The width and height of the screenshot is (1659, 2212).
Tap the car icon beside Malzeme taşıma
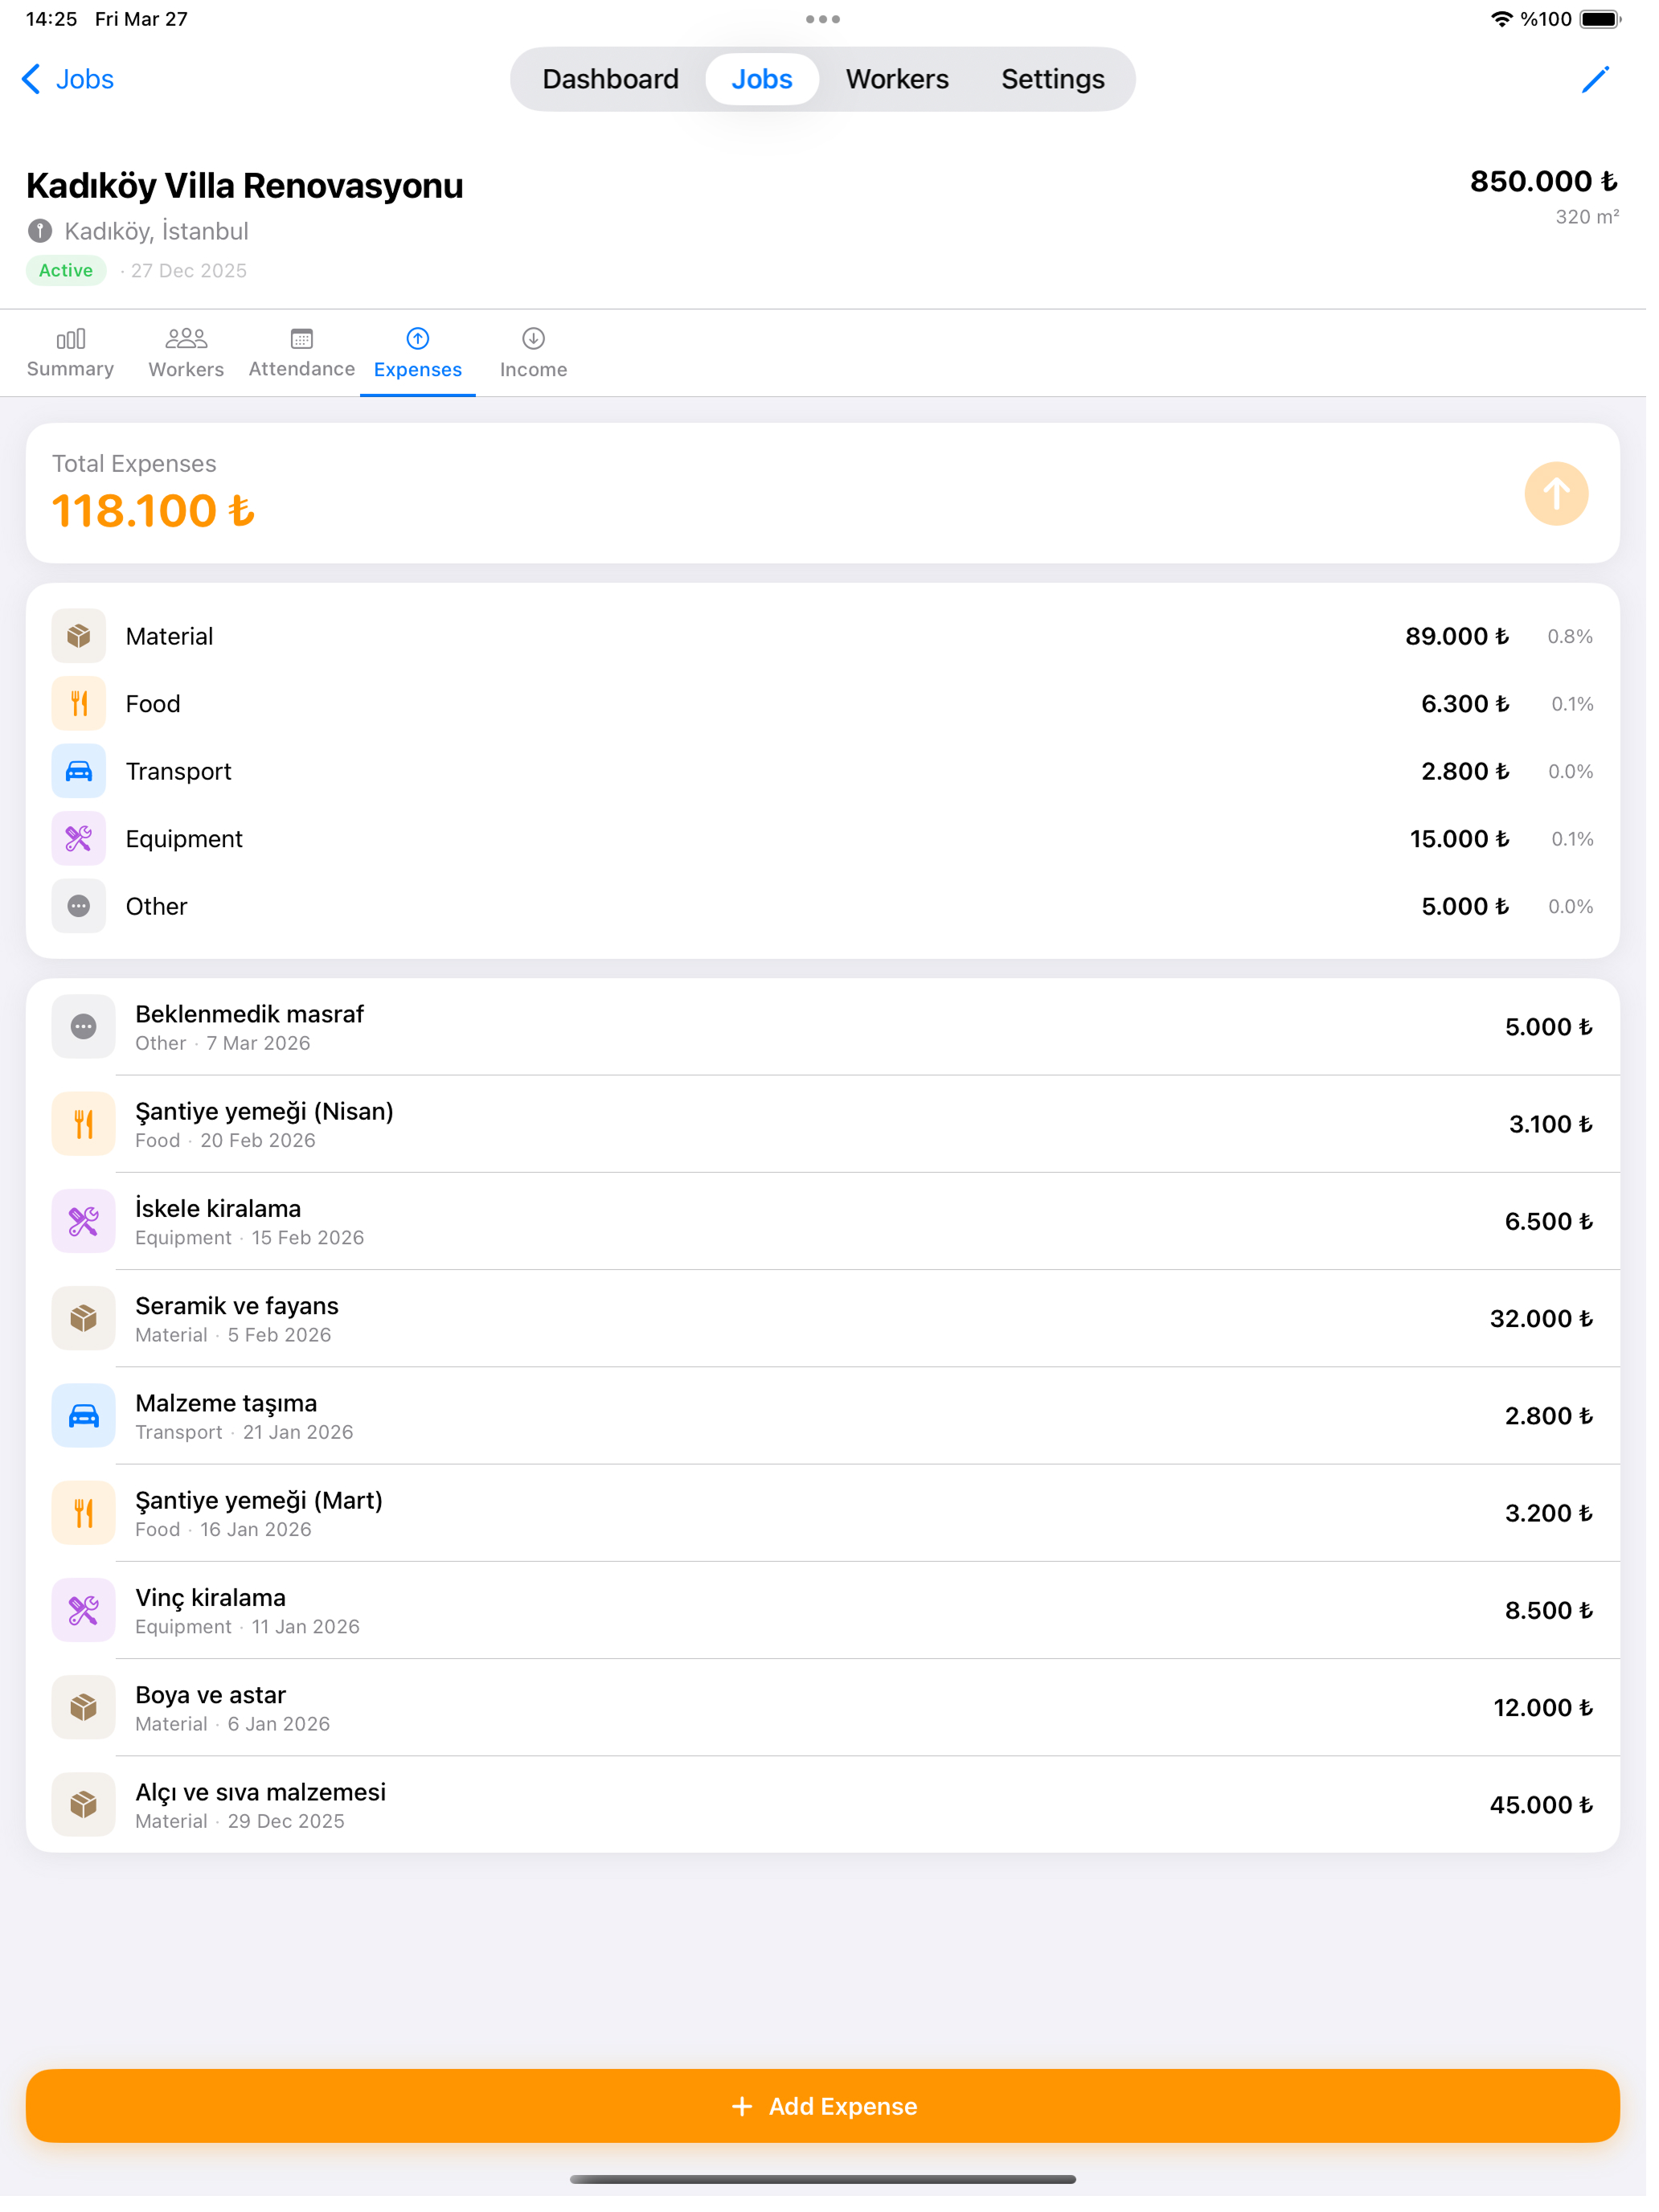tap(84, 1415)
